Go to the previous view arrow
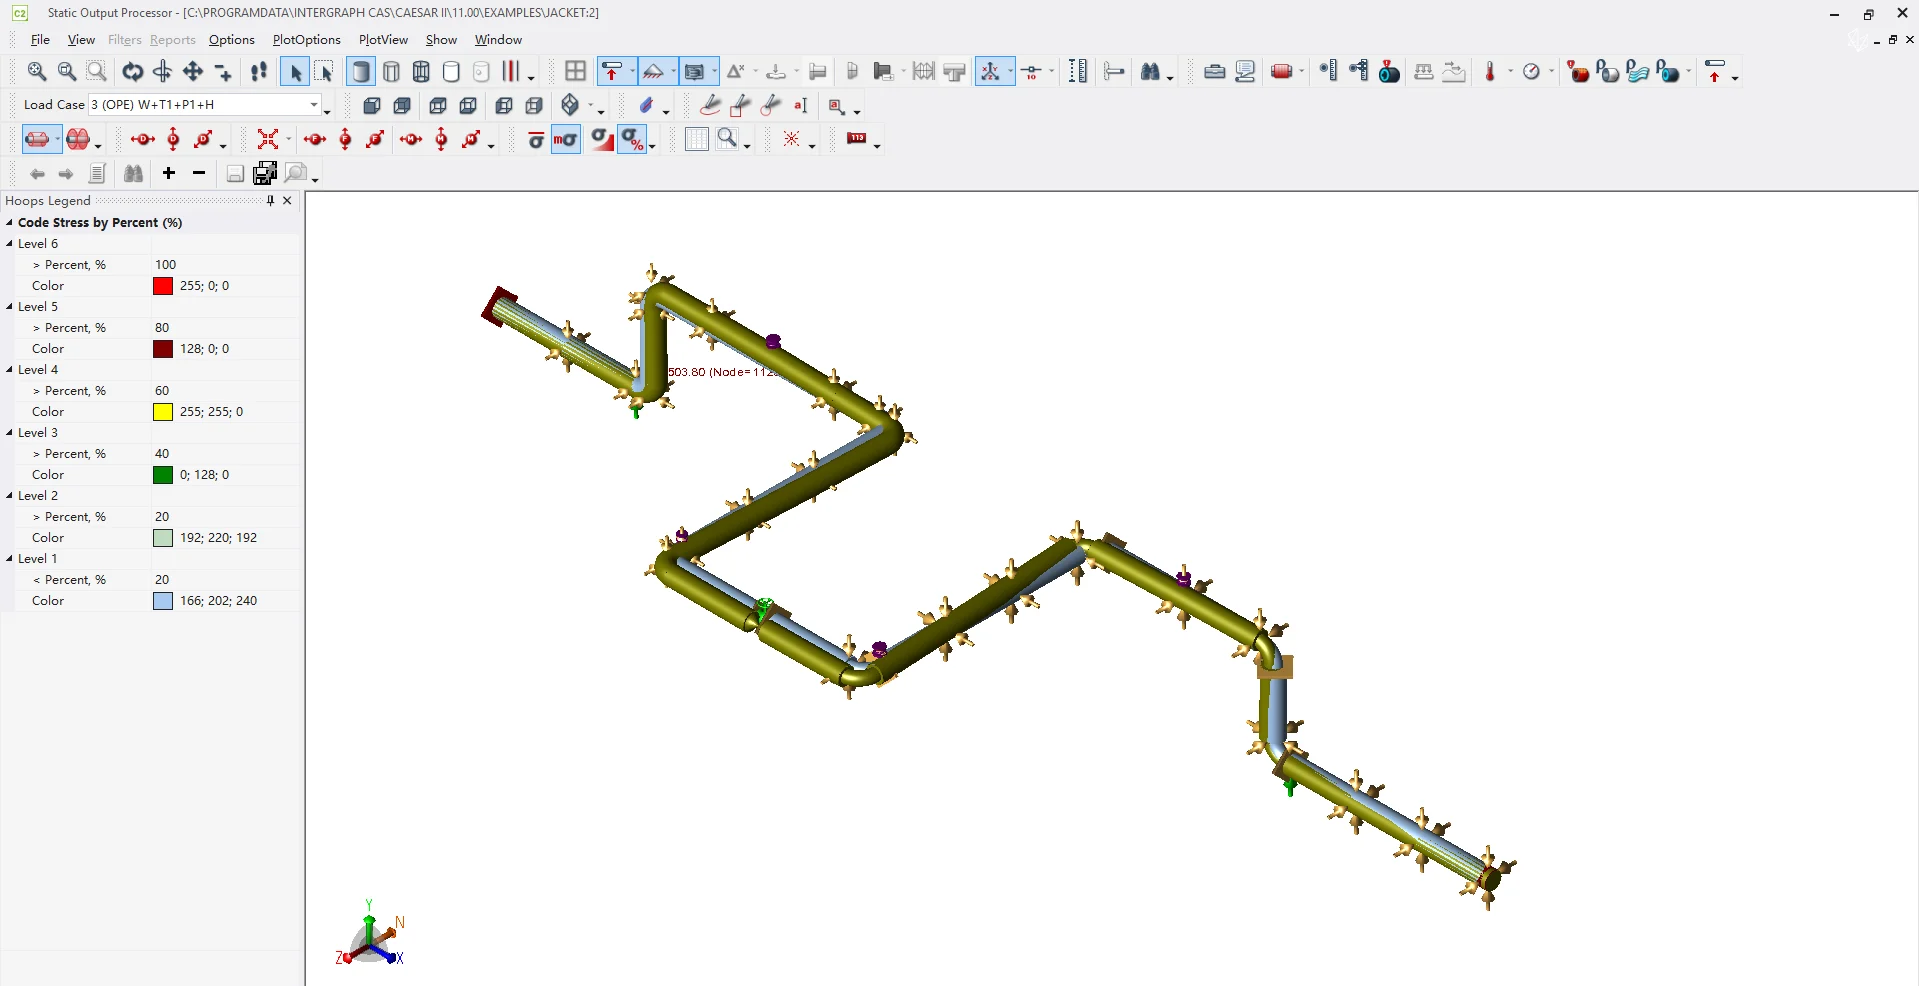Screen dimensions: 1919x986 pyautogui.click(x=37, y=174)
